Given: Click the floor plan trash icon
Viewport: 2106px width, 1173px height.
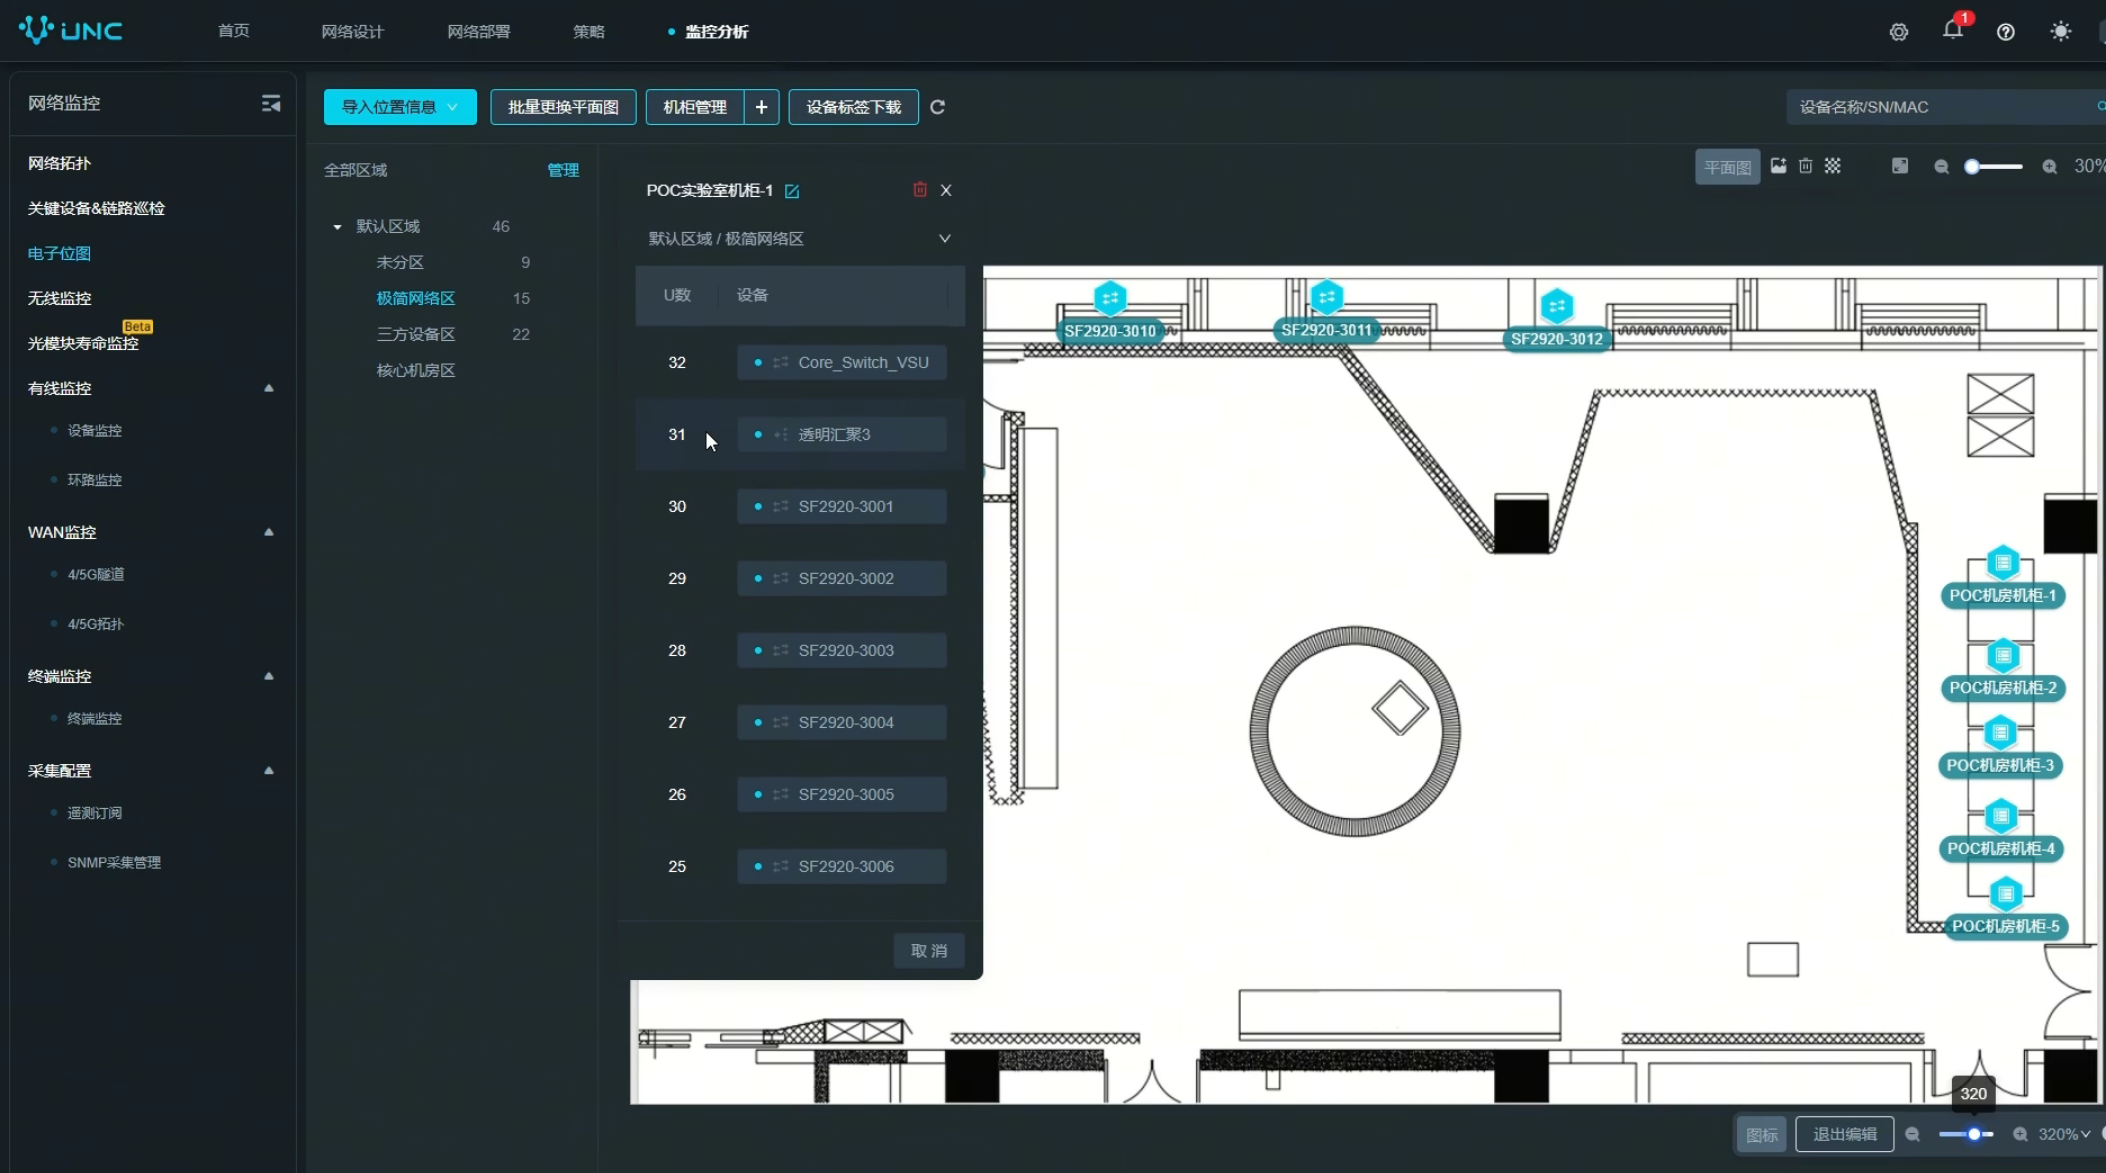Looking at the screenshot, I should coord(1805,166).
